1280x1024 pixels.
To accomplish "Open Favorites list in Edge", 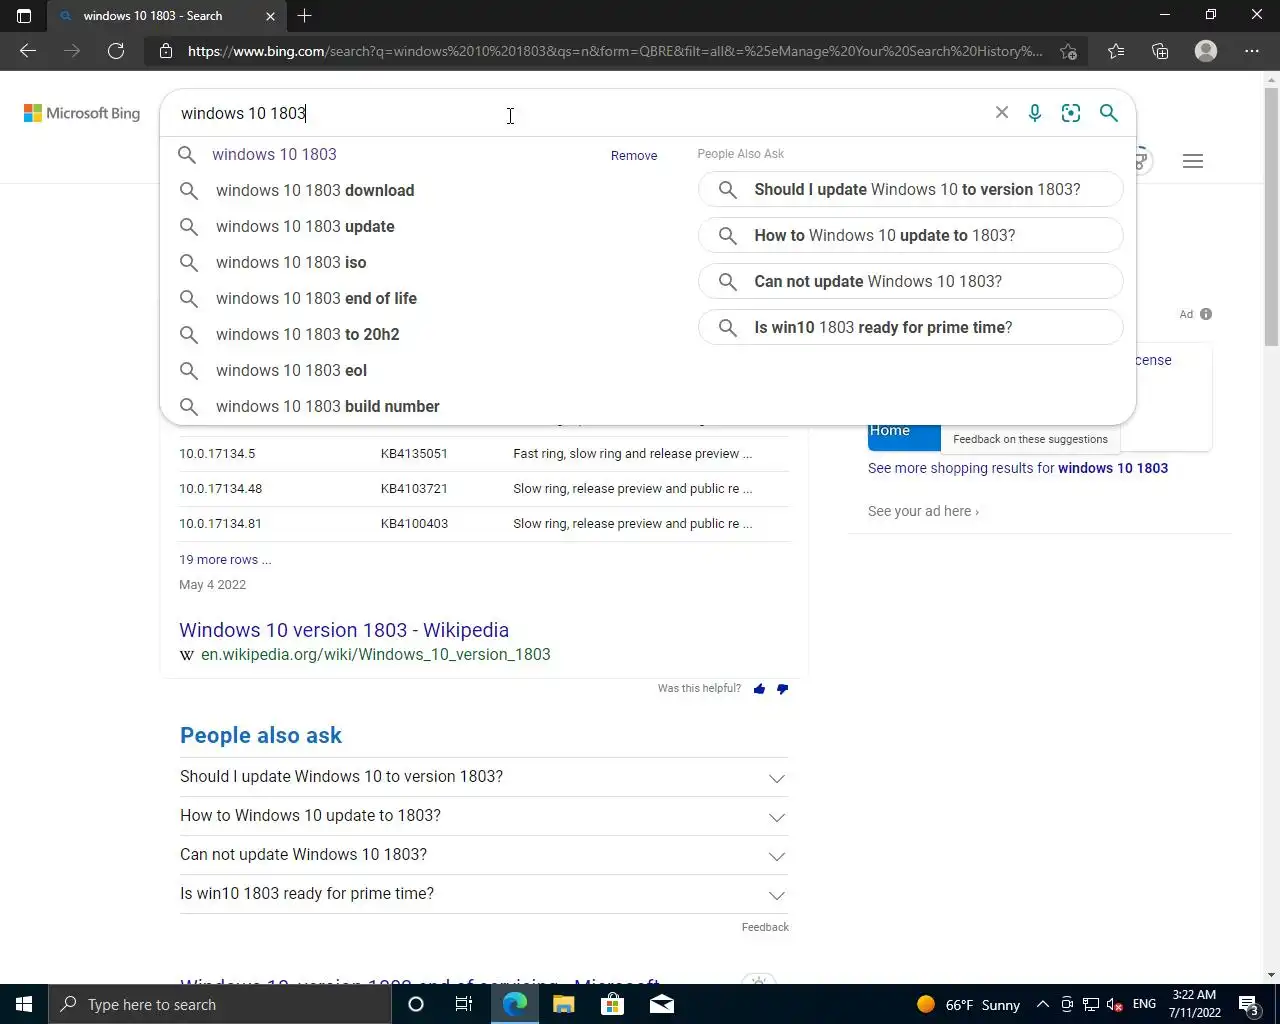I will tap(1116, 51).
